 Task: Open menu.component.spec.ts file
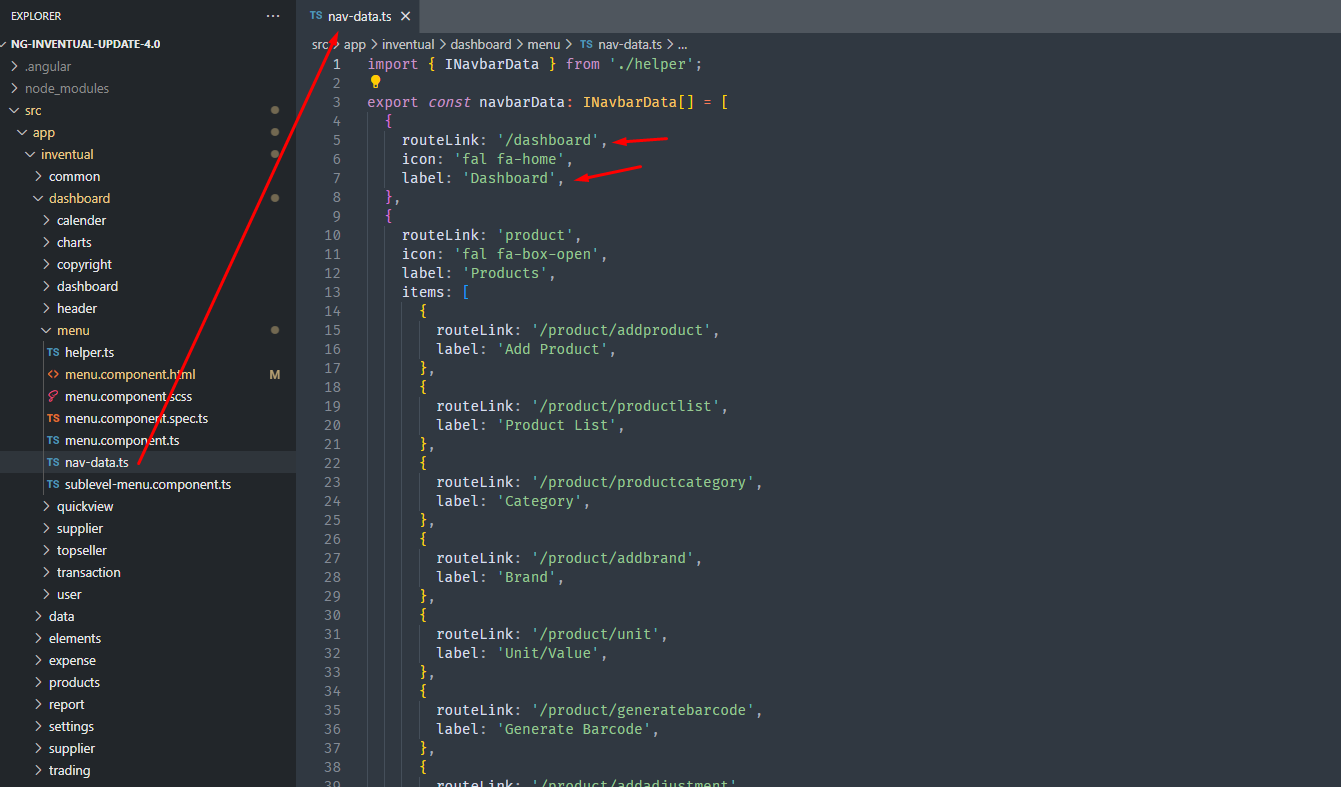pyautogui.click(x=136, y=418)
